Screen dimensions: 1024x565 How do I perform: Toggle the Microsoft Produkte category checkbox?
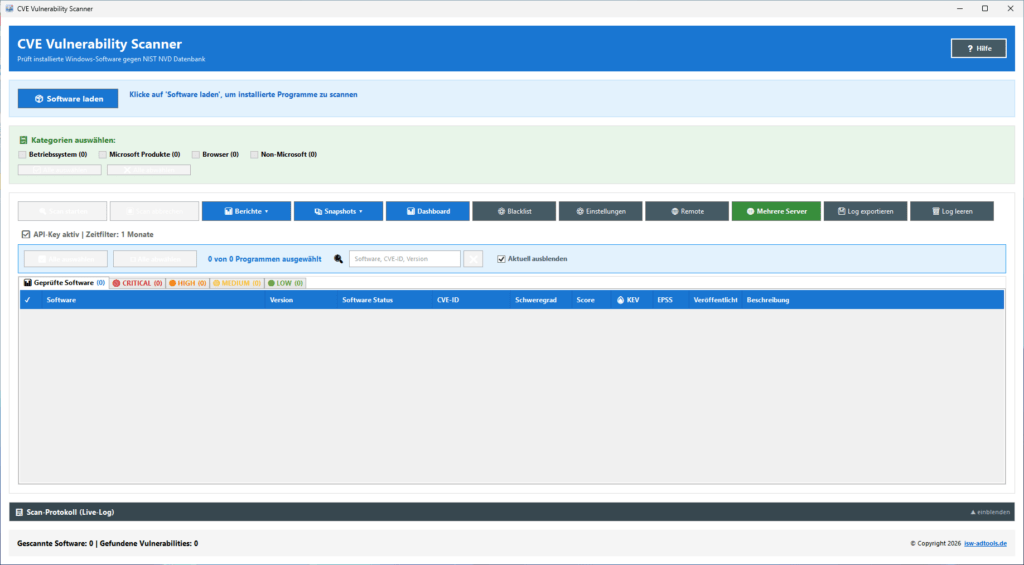point(103,155)
